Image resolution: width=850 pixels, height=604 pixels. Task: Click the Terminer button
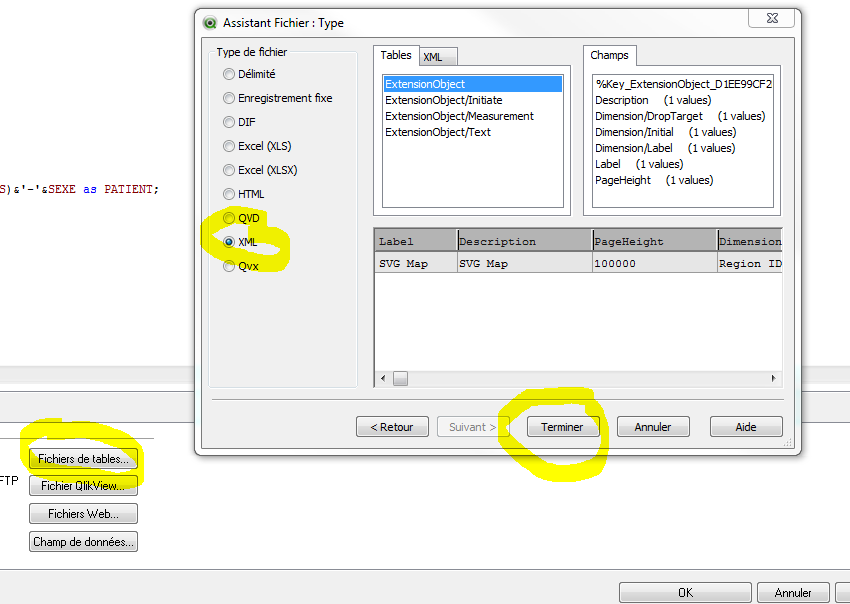(563, 426)
